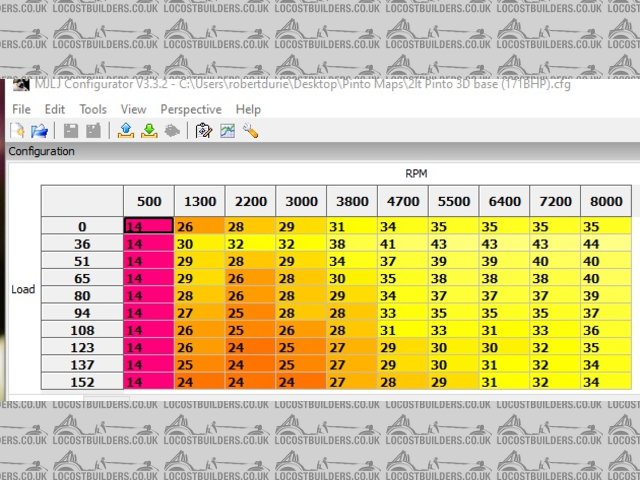Open the Tools menu

click(x=93, y=109)
